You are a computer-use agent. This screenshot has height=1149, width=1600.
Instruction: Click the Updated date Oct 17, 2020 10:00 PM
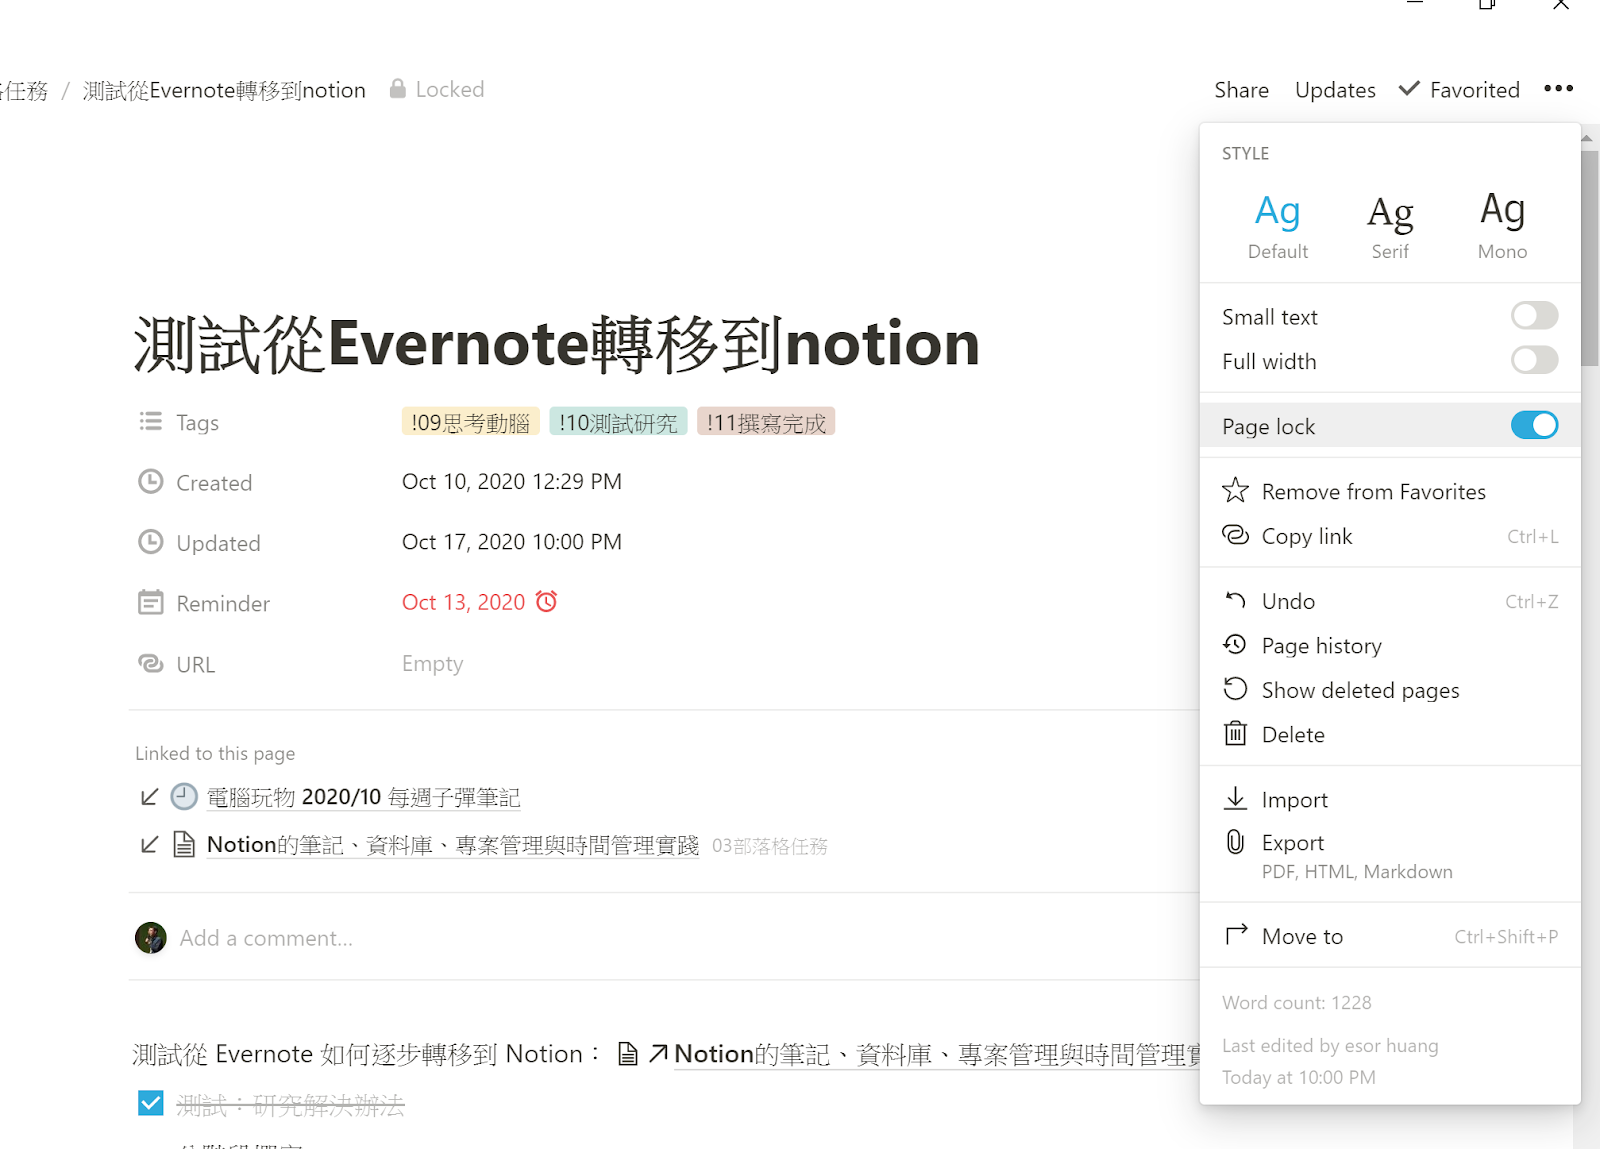tap(511, 541)
